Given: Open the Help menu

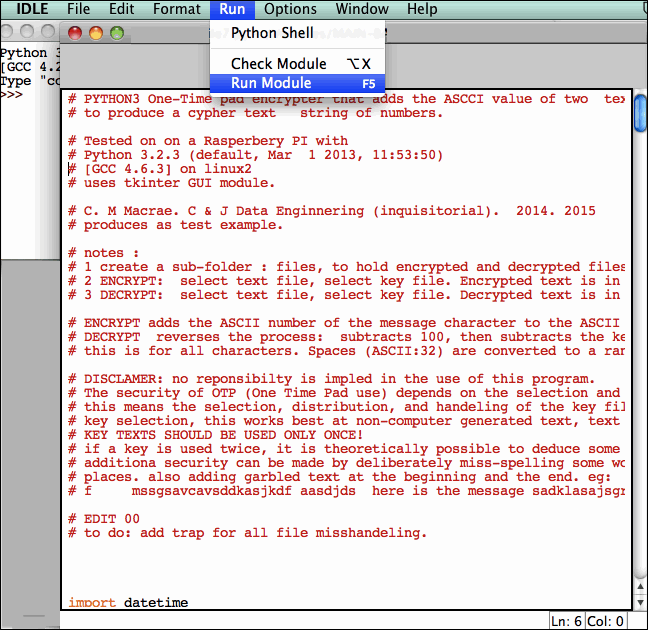Looking at the screenshot, I should pos(422,9).
